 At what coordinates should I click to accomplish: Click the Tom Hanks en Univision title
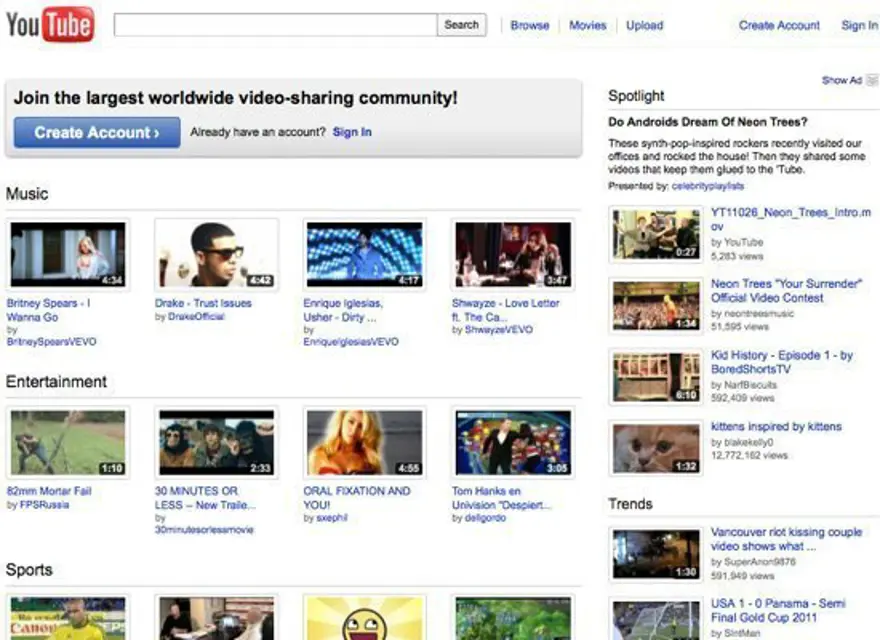click(501, 497)
